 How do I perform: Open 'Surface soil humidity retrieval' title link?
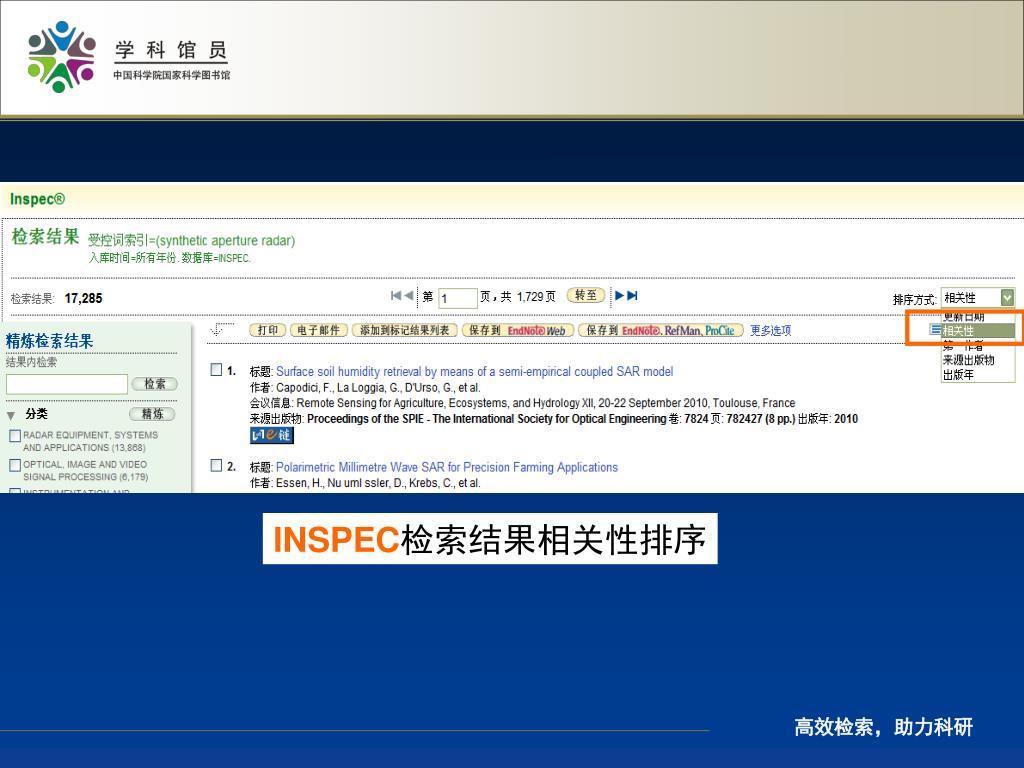[x=475, y=372]
